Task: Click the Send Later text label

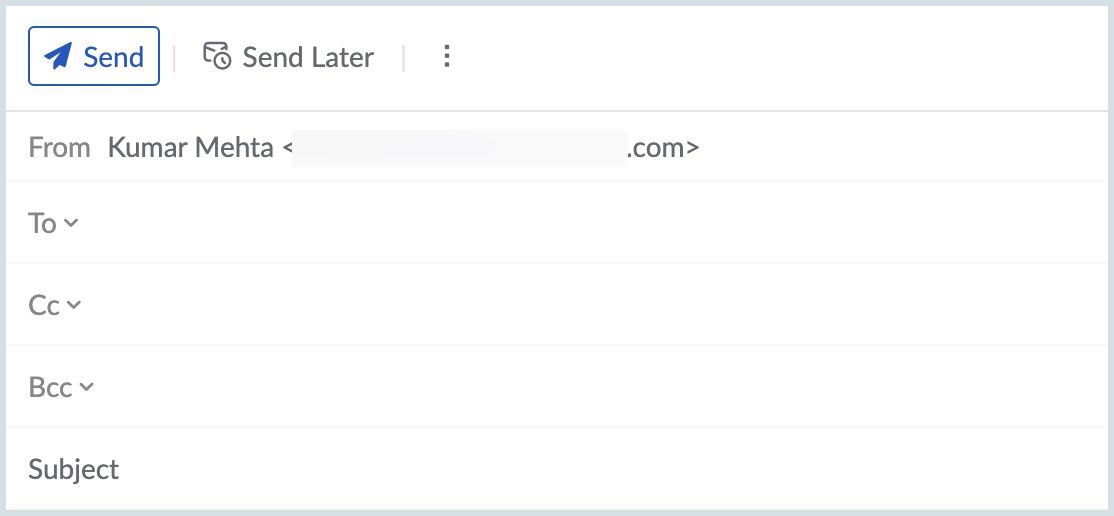Action: pos(308,57)
